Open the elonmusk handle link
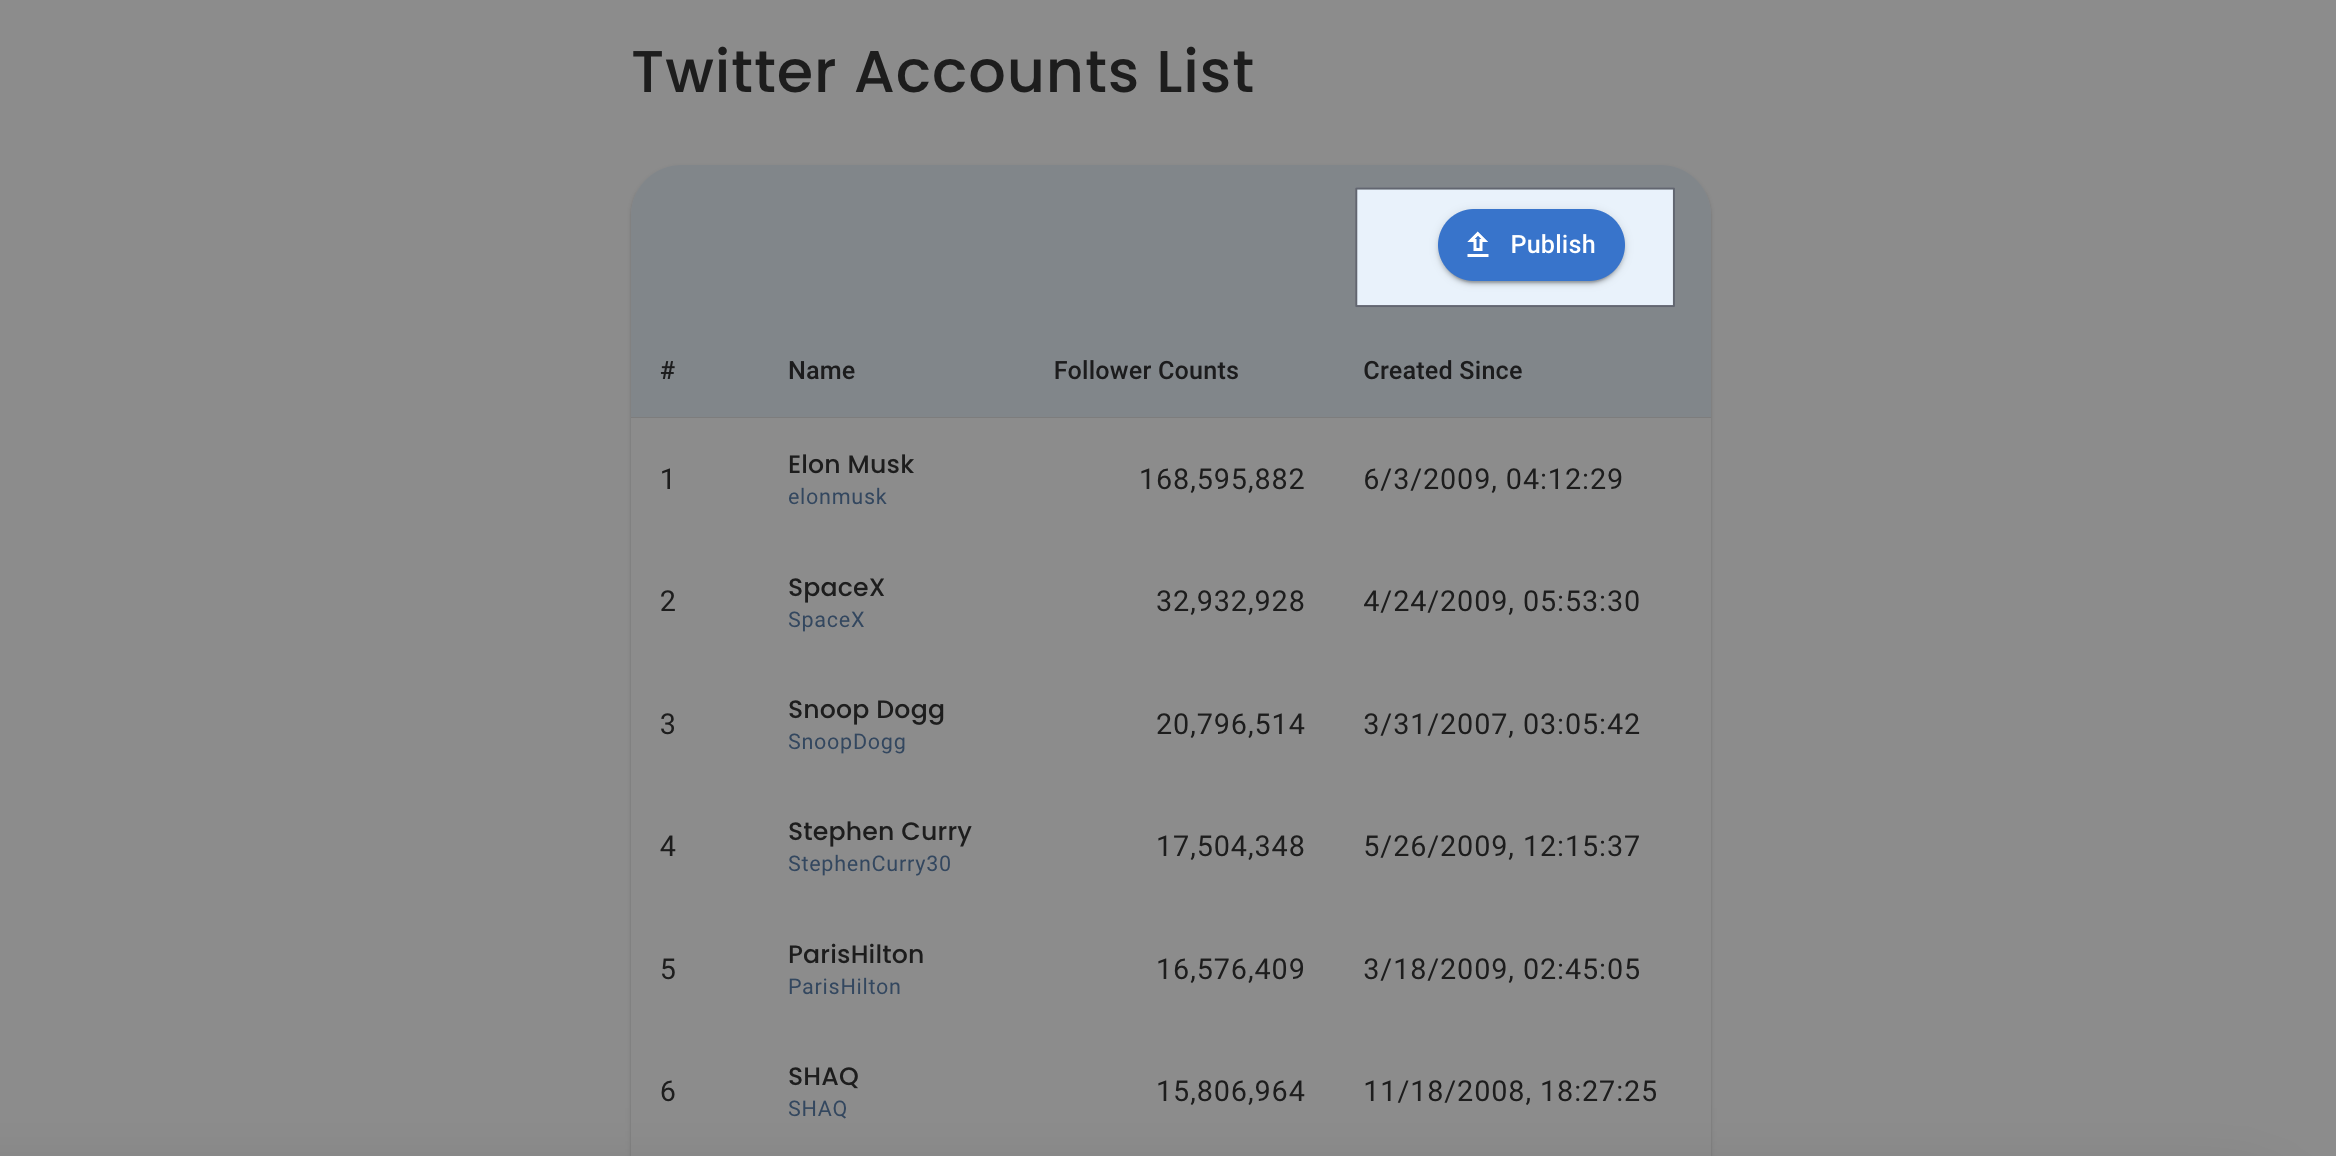The height and width of the screenshot is (1156, 2336). (837, 497)
